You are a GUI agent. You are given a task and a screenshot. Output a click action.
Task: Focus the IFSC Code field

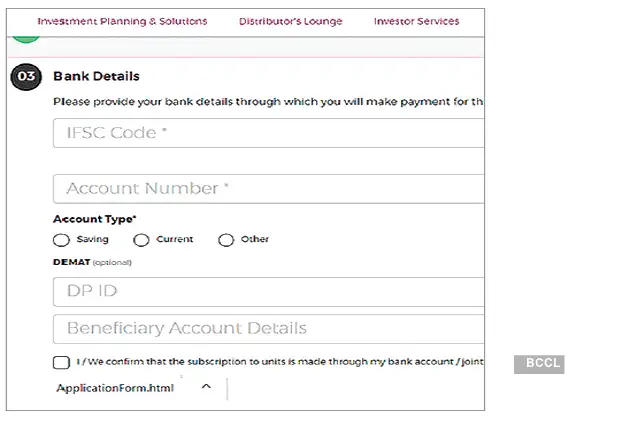268,133
